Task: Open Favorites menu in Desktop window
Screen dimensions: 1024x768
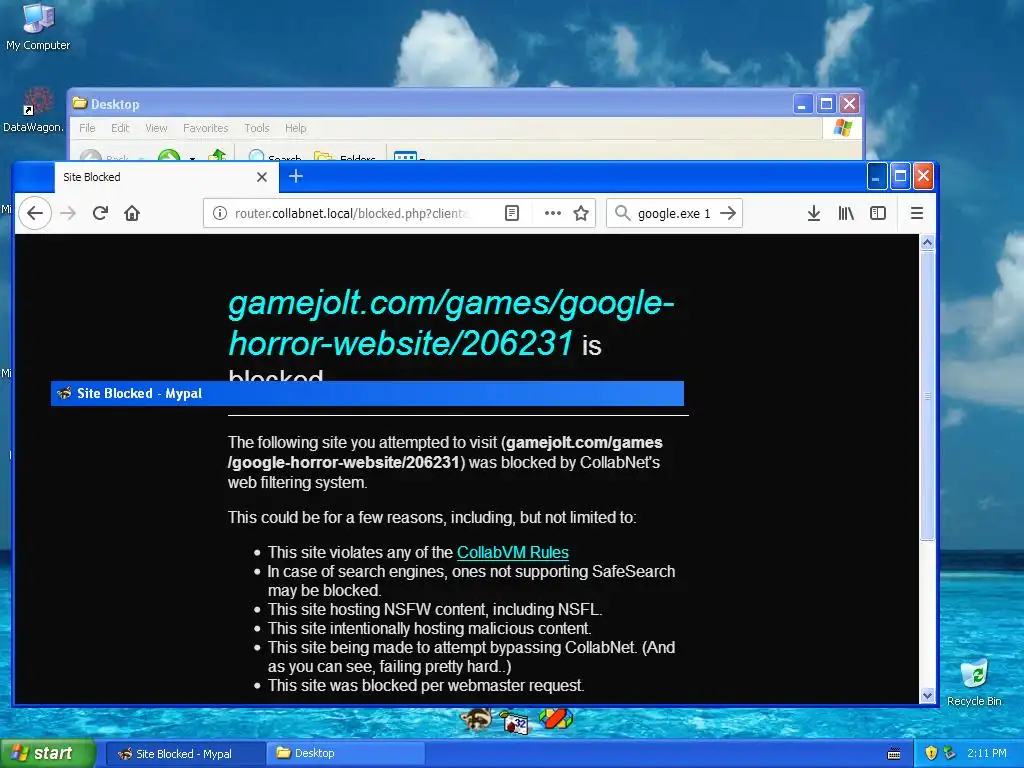Action: pos(205,128)
